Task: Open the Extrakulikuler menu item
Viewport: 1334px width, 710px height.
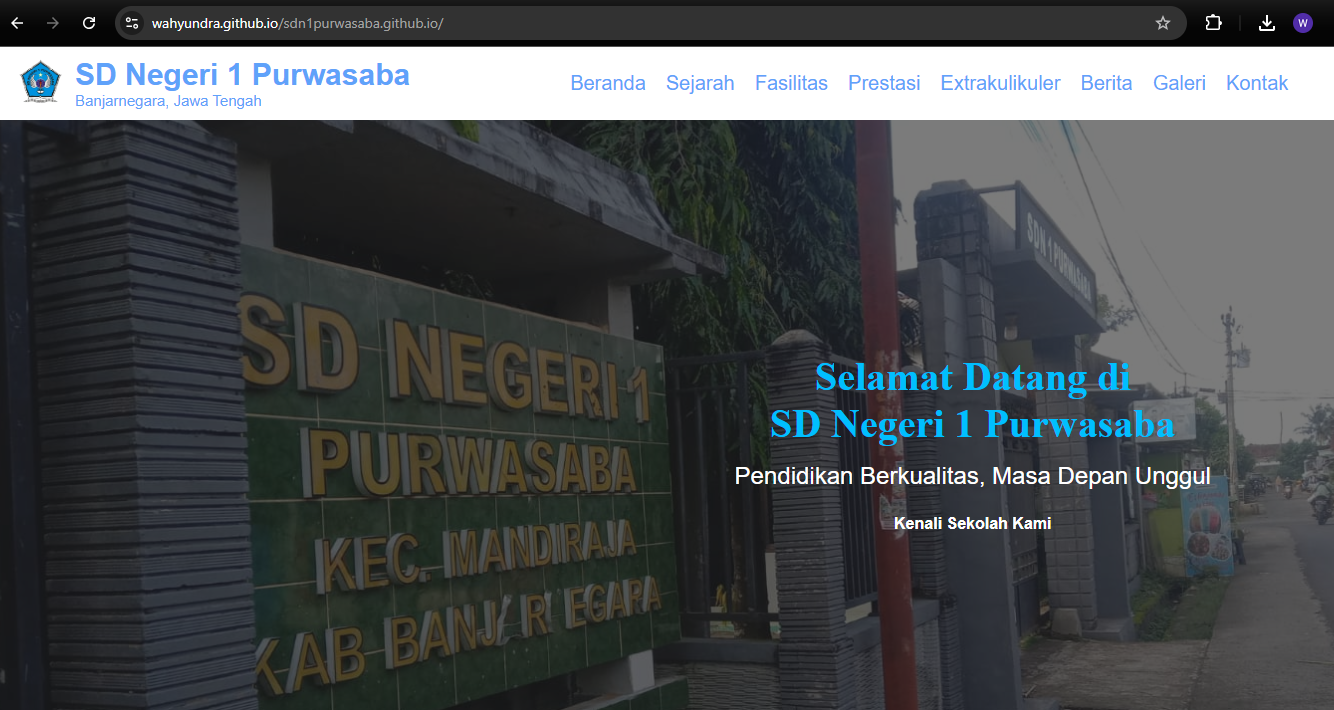Action: [1000, 83]
